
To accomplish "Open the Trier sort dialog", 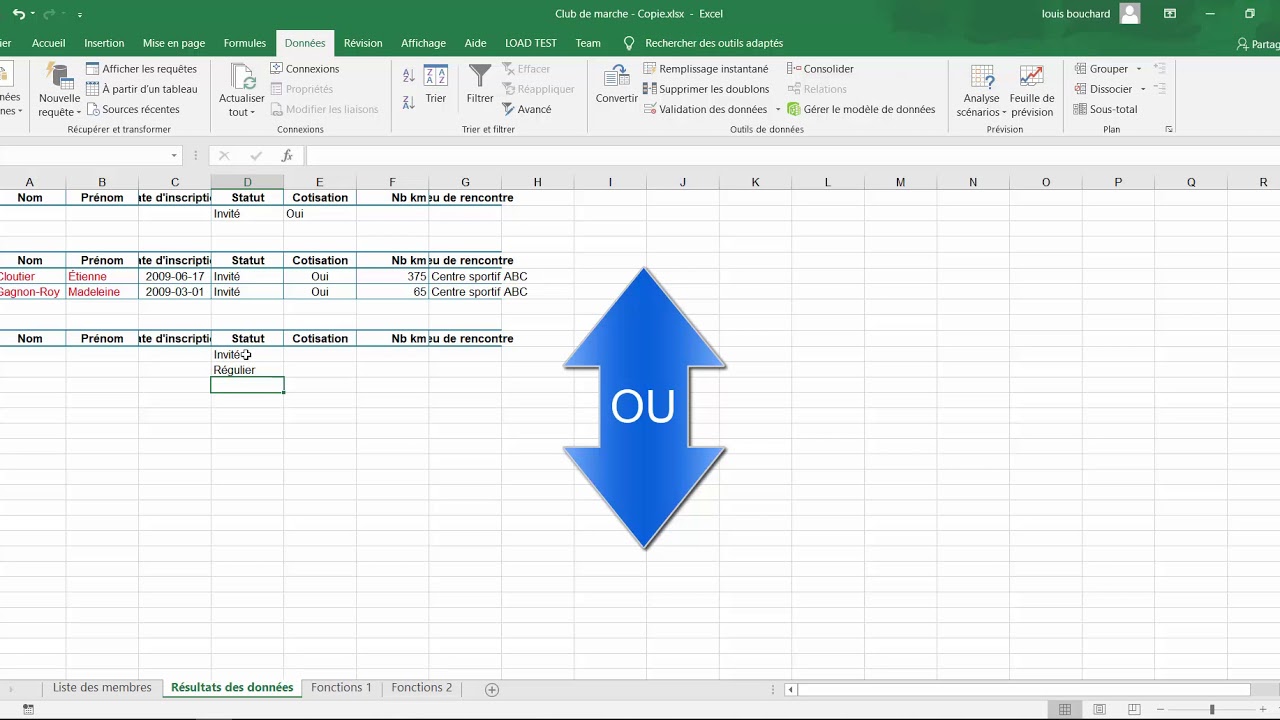I will (x=436, y=84).
